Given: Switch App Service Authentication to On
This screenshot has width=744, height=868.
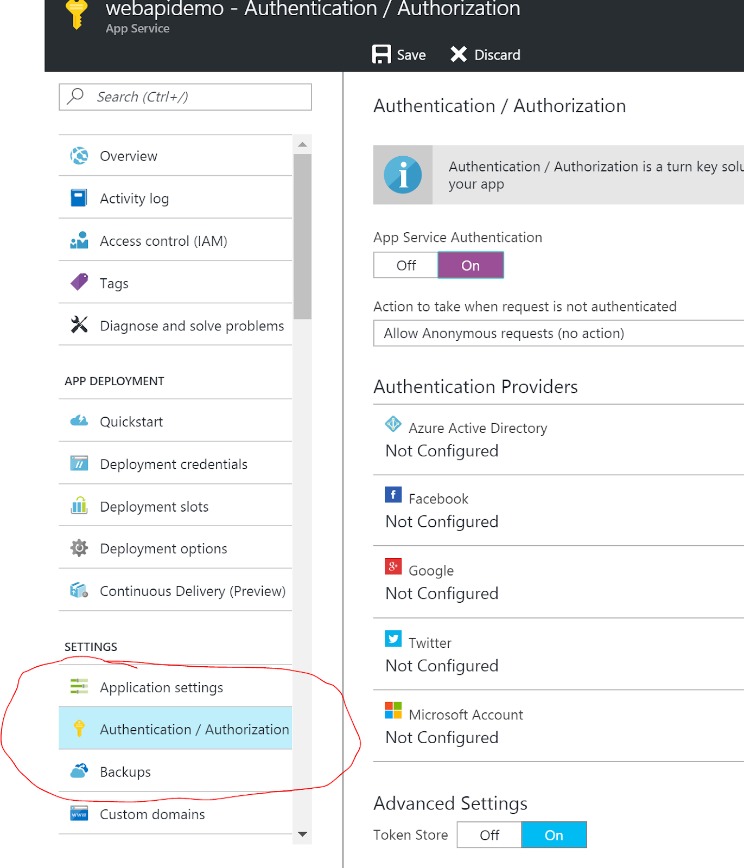Looking at the screenshot, I should pos(470,265).
